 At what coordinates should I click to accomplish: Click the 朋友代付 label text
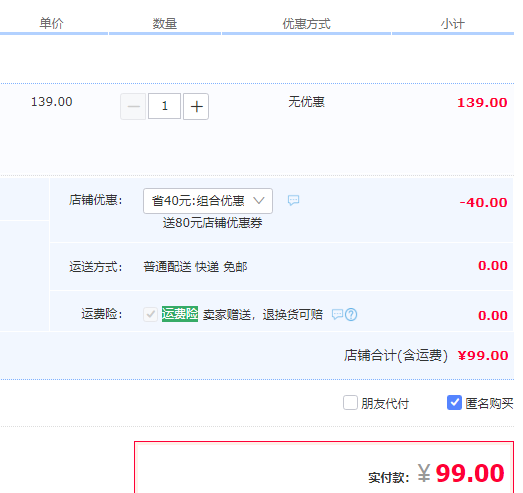pyautogui.click(x=385, y=404)
